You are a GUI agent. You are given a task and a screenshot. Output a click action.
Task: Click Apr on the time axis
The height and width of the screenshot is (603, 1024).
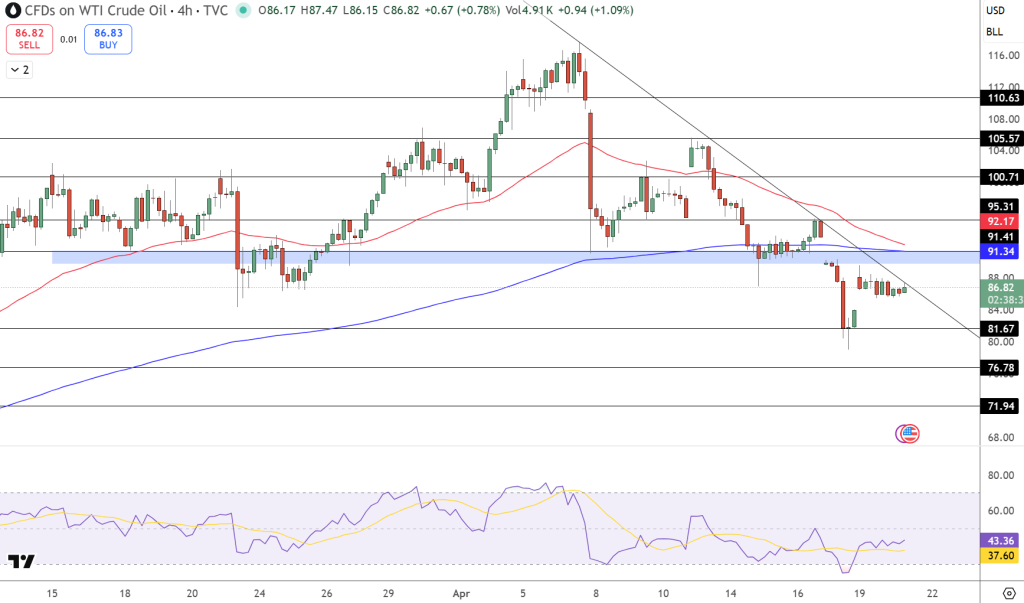click(460, 593)
